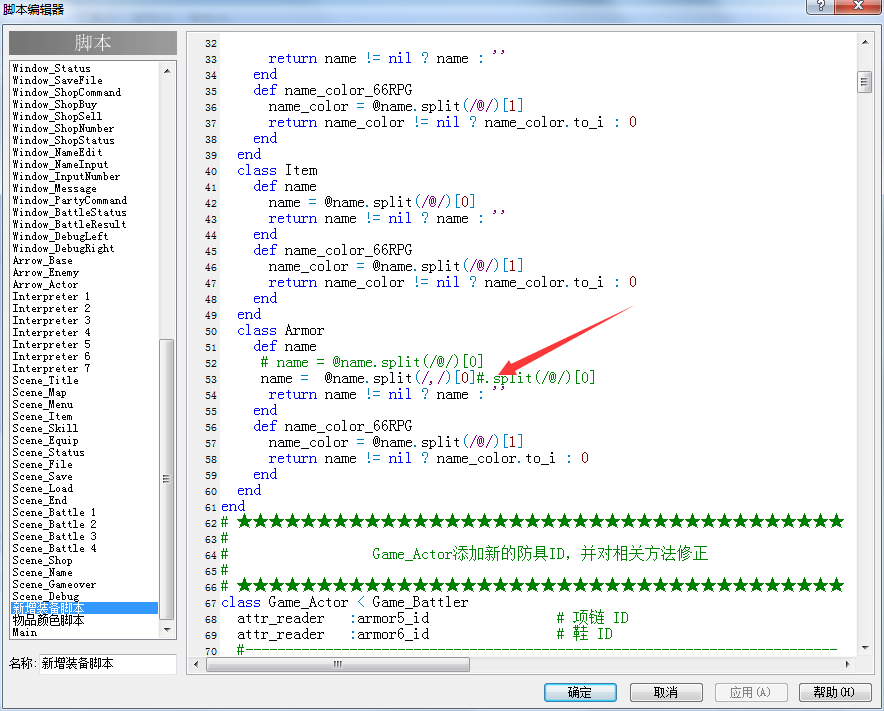Click the code editor scroll-down arrow
Screen dimensions: 884x711
click(x=865, y=648)
